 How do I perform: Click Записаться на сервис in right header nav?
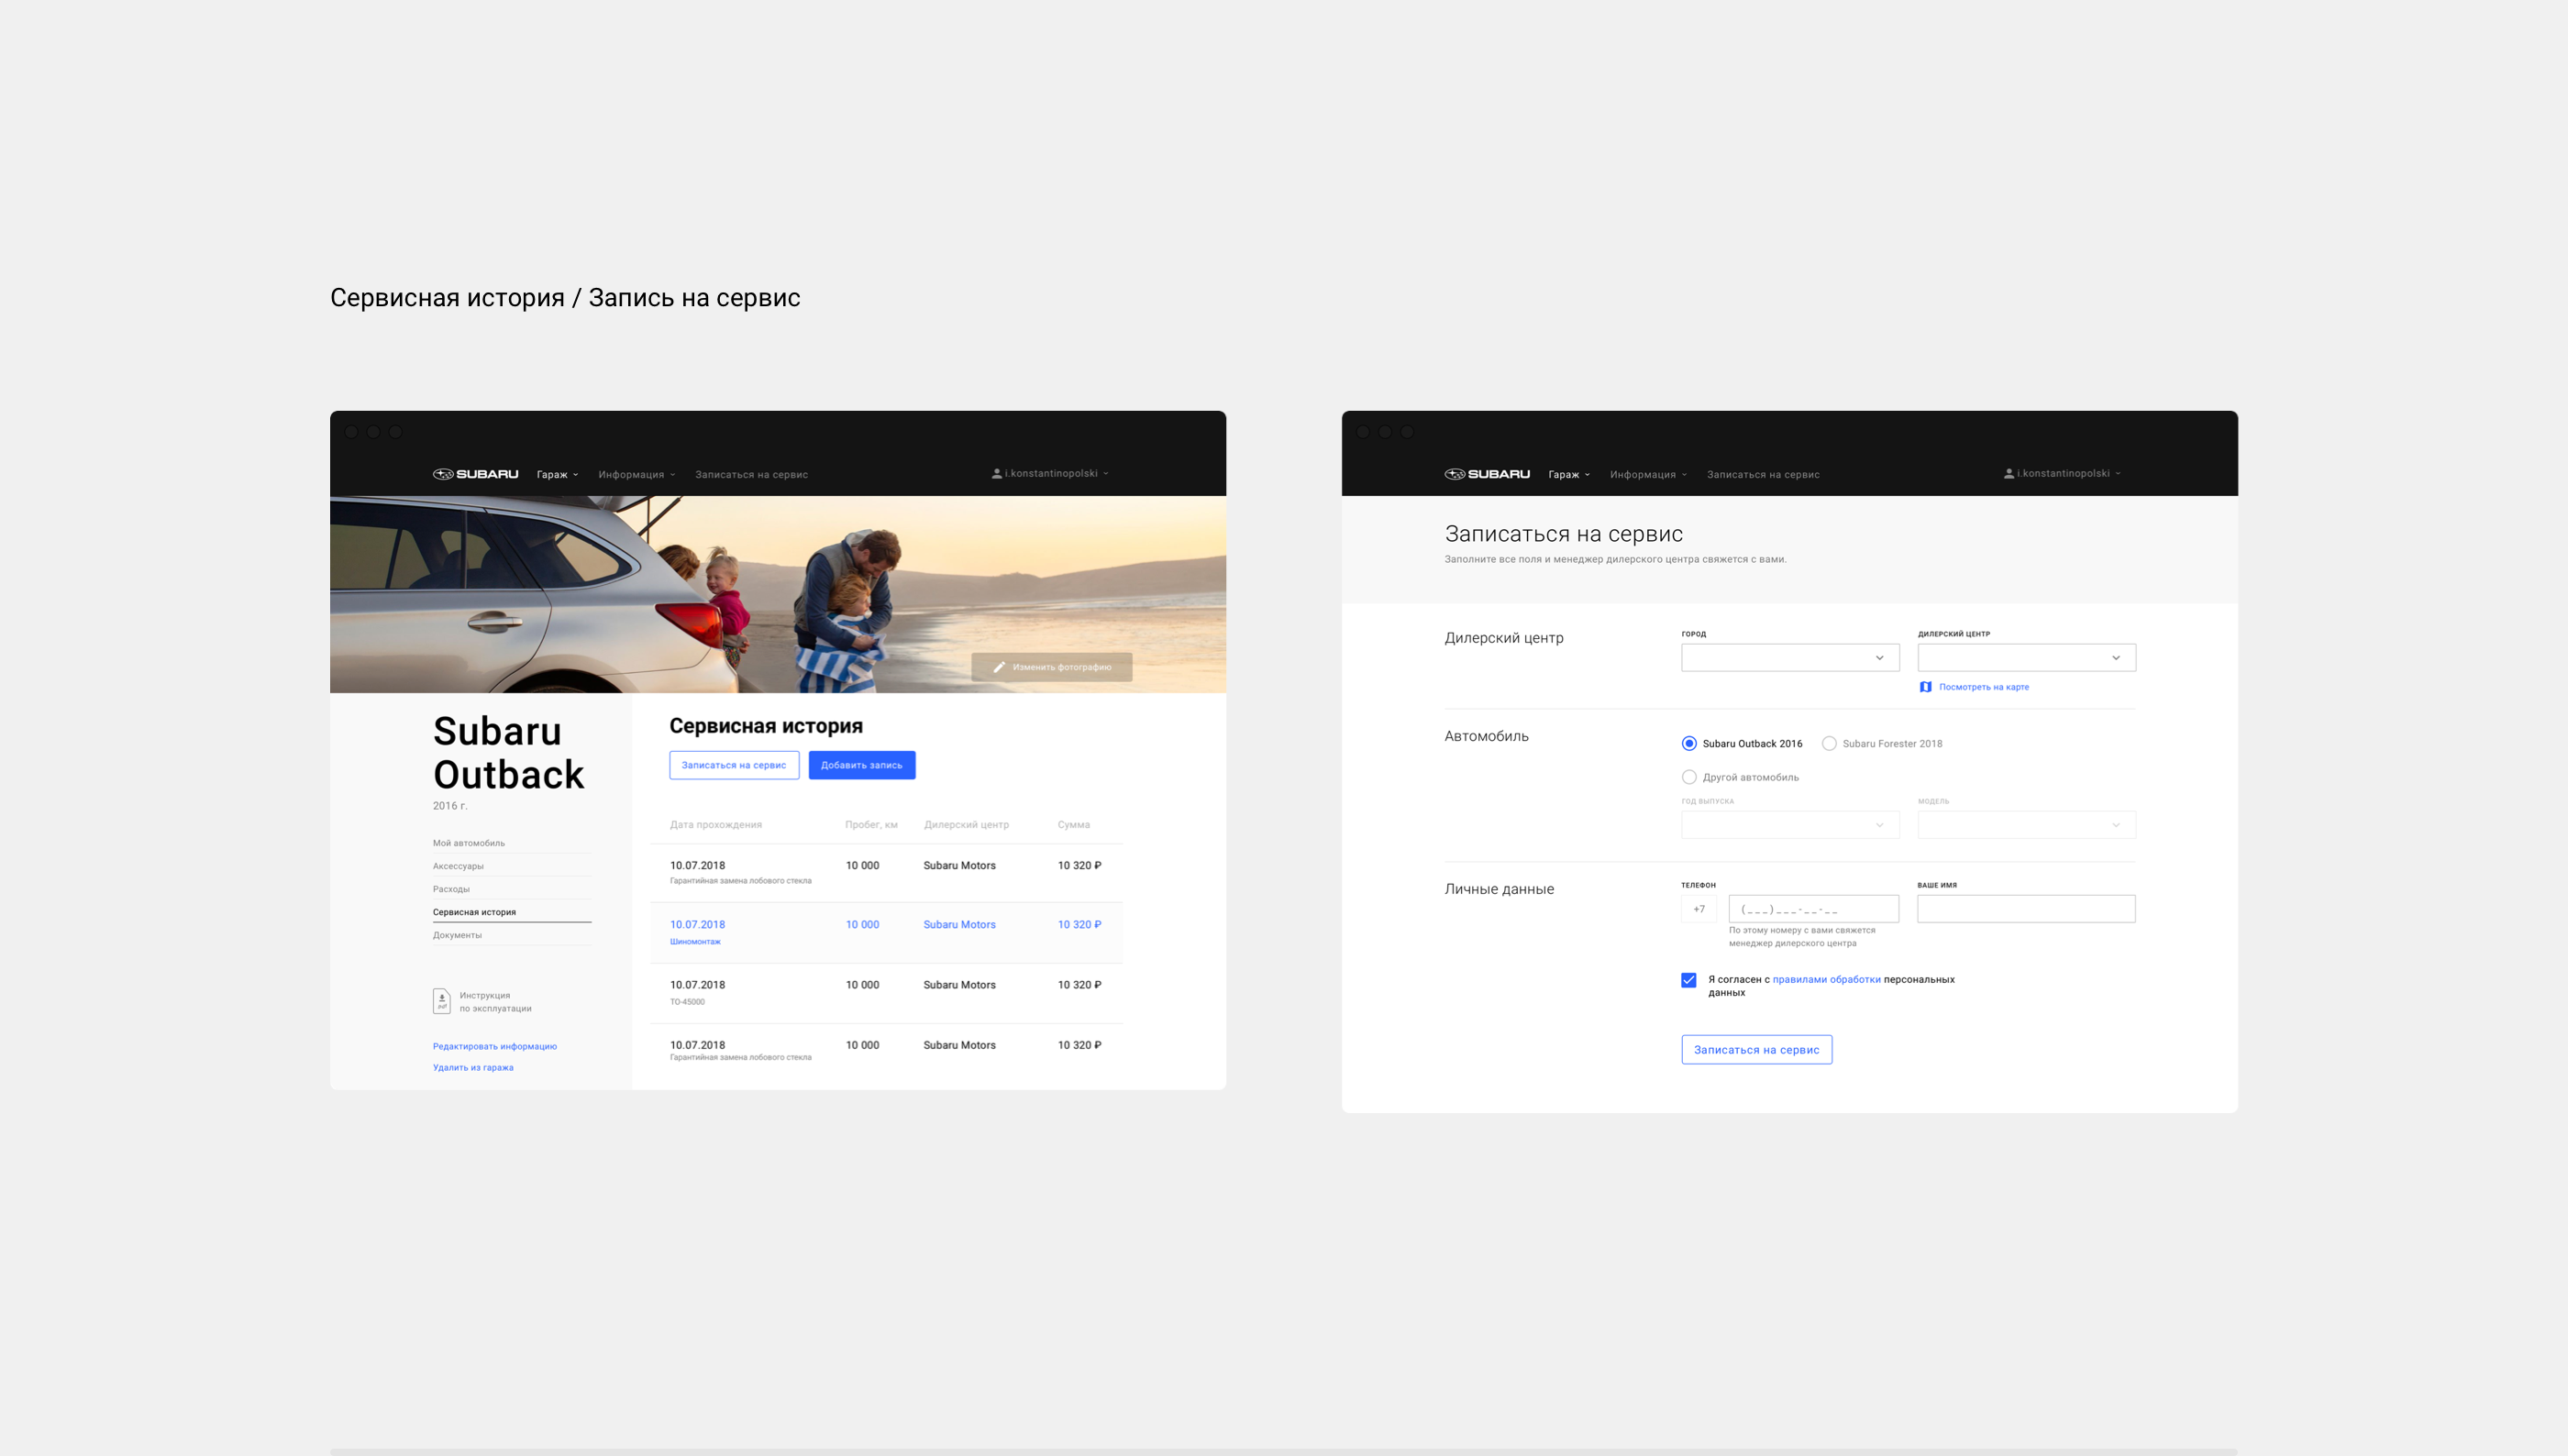click(x=1763, y=475)
